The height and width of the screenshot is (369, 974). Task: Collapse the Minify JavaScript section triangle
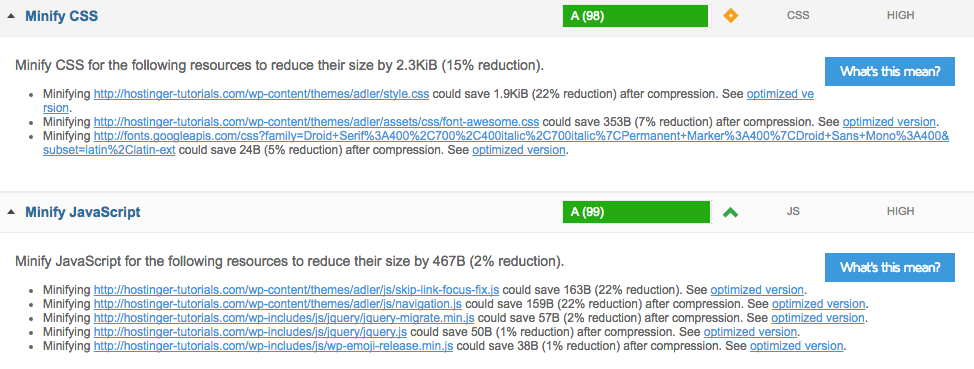click(11, 212)
